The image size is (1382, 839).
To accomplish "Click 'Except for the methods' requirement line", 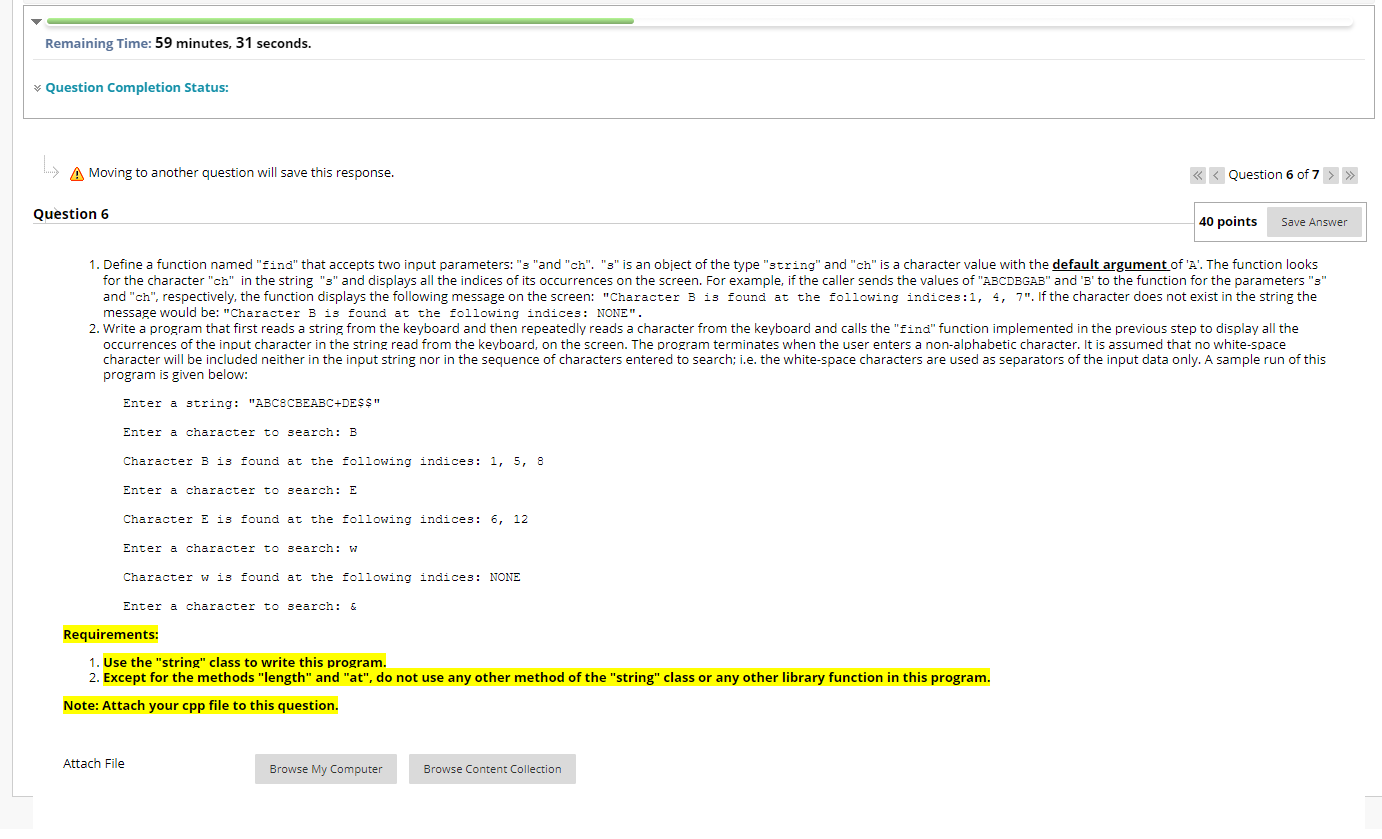I will tap(546, 678).
